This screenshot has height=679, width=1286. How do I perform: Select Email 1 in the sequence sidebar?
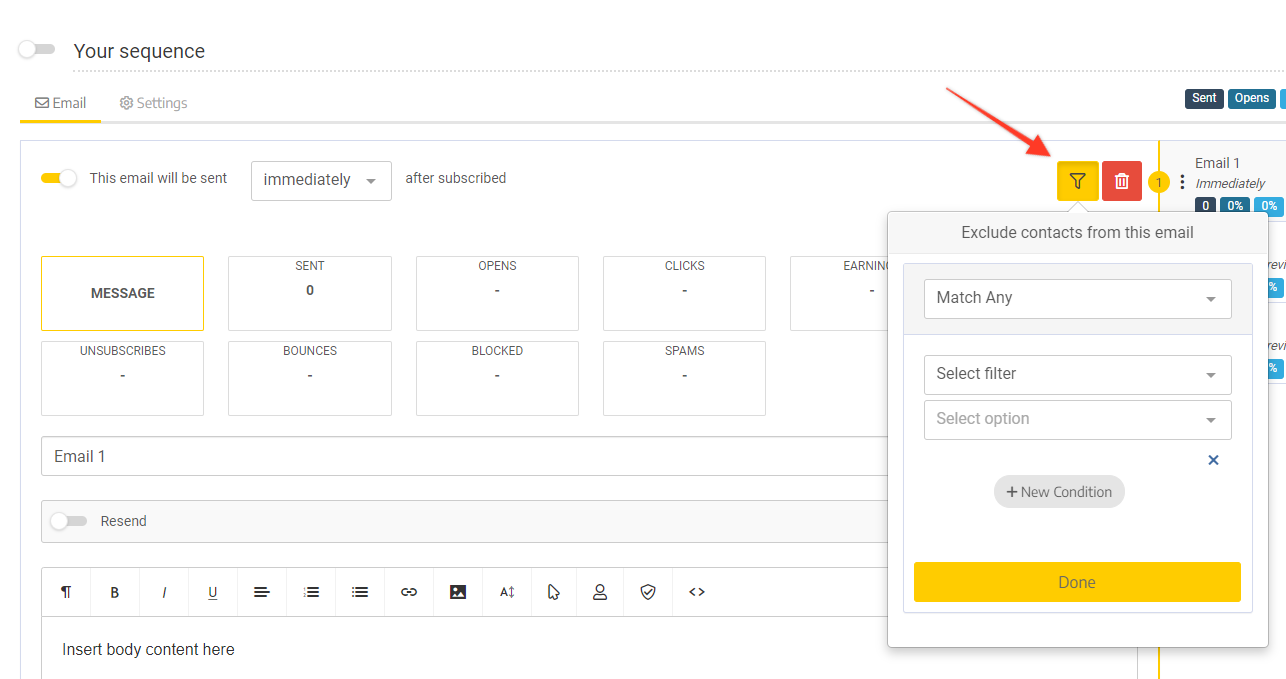click(1217, 163)
